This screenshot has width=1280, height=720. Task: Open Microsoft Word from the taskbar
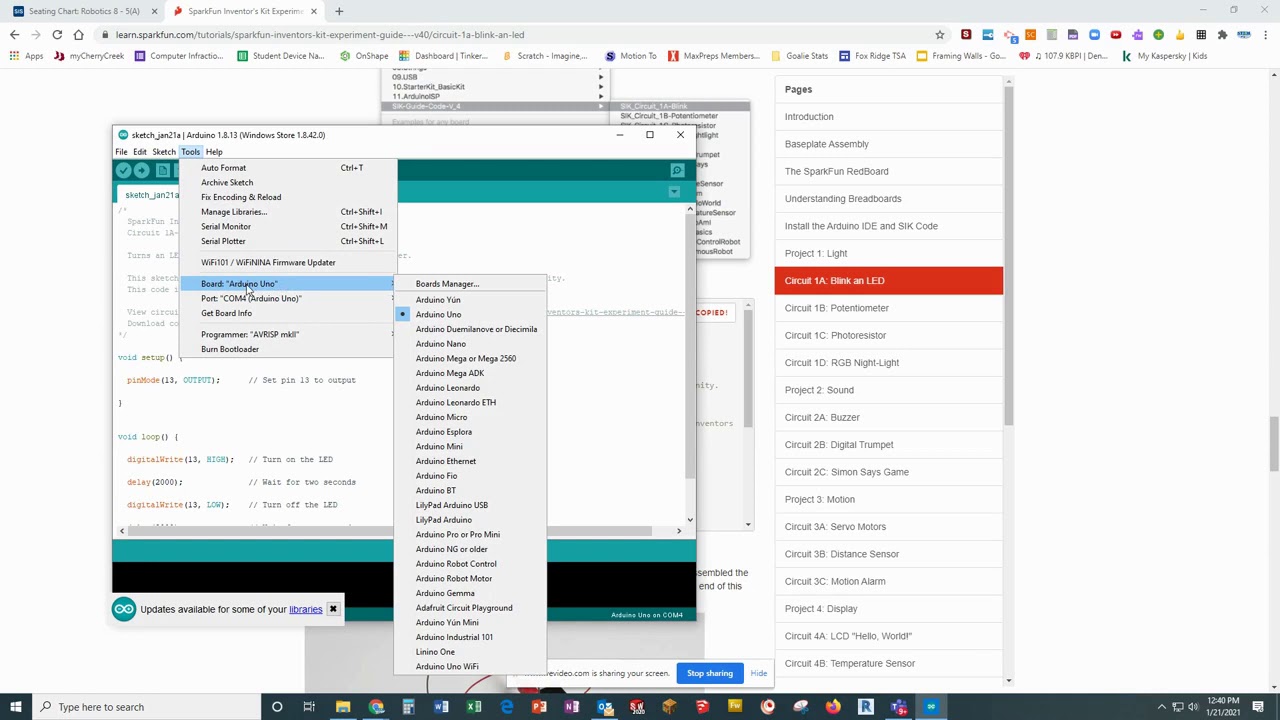(441, 707)
